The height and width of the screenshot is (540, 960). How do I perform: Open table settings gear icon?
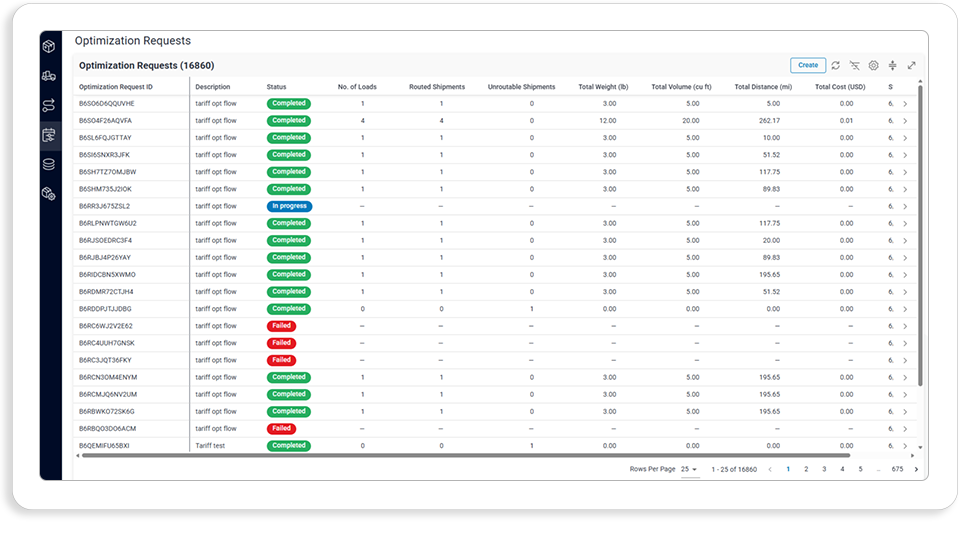874,65
